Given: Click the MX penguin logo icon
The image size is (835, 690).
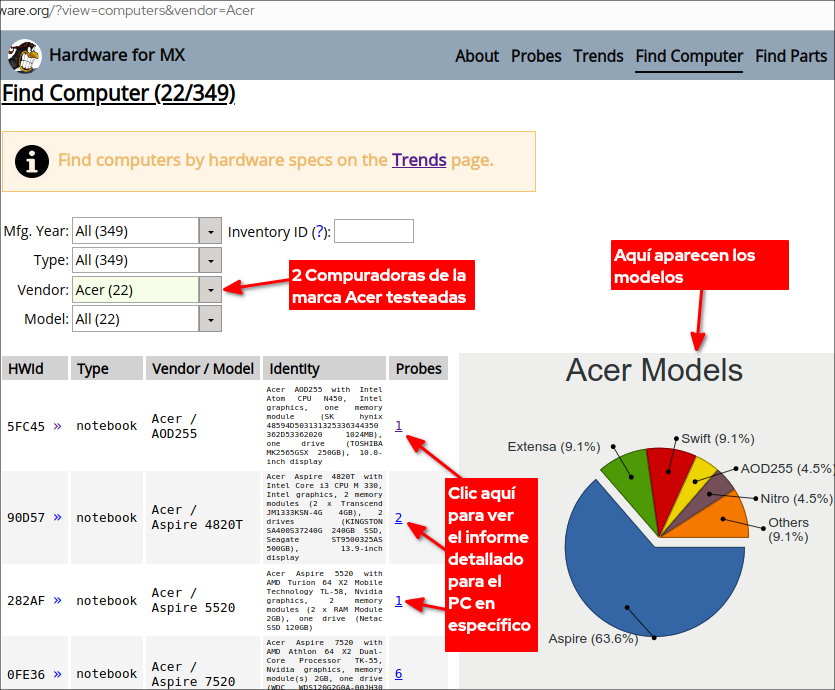Looking at the screenshot, I should 24,56.
